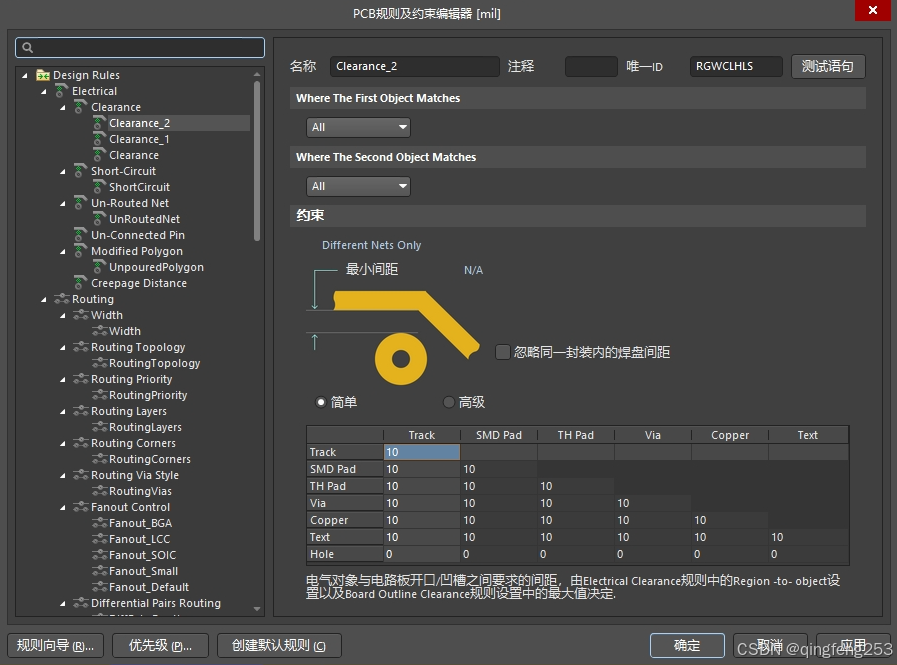Collapse the Clearance rule group

[x=62, y=107]
